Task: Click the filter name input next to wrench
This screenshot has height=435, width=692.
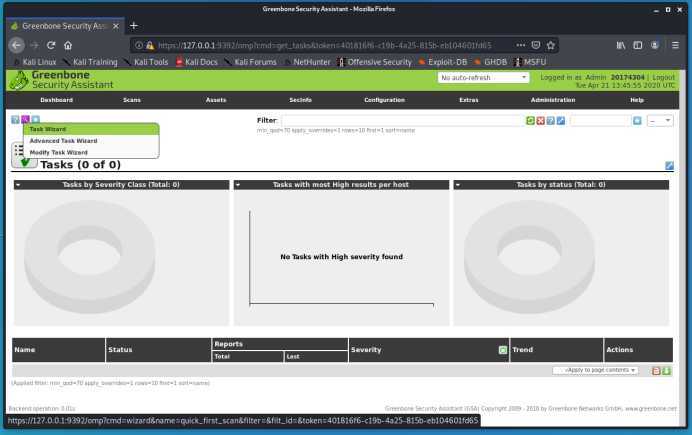Action: 599,120
